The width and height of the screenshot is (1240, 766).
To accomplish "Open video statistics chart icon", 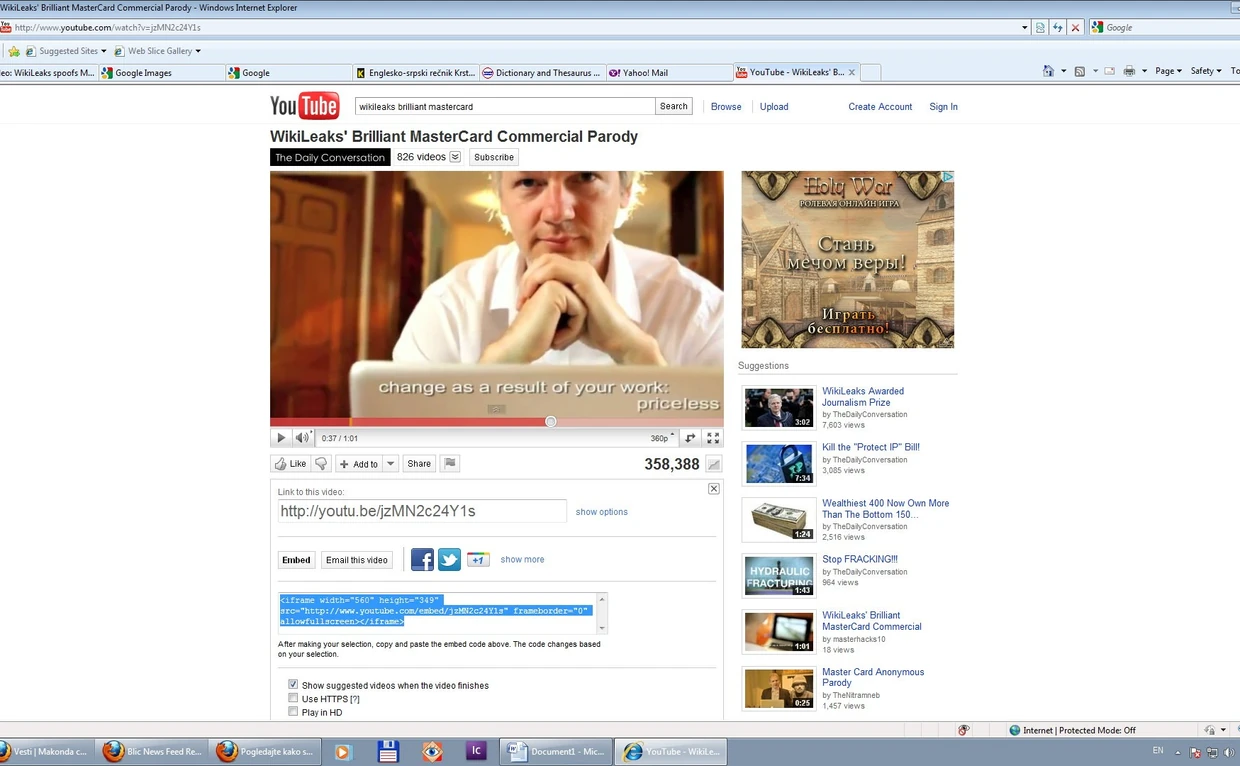I will pyautogui.click(x=713, y=464).
